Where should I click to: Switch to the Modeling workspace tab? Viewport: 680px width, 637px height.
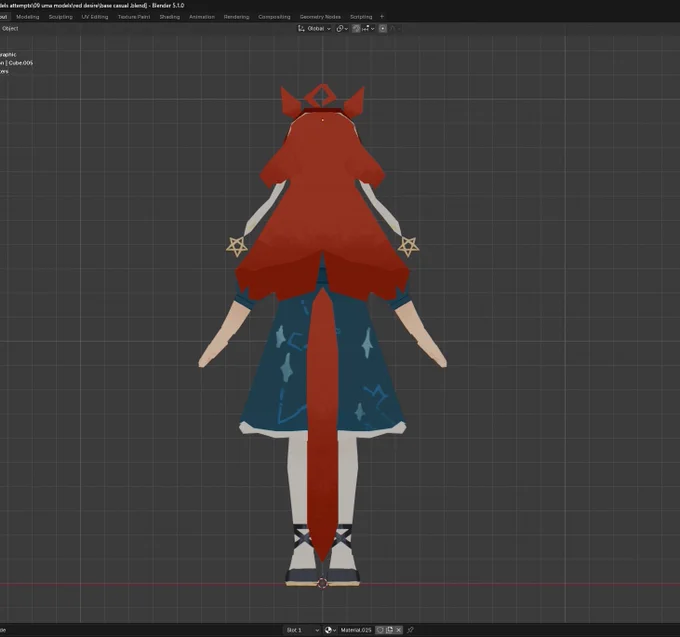click(x=28, y=17)
